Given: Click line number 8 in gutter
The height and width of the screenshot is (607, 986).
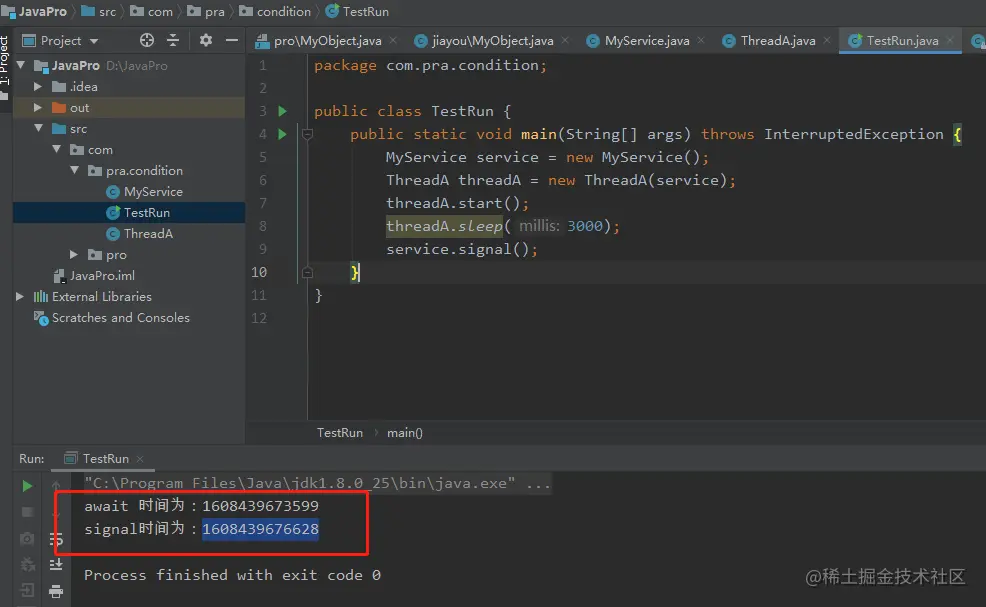Looking at the screenshot, I should [262, 226].
